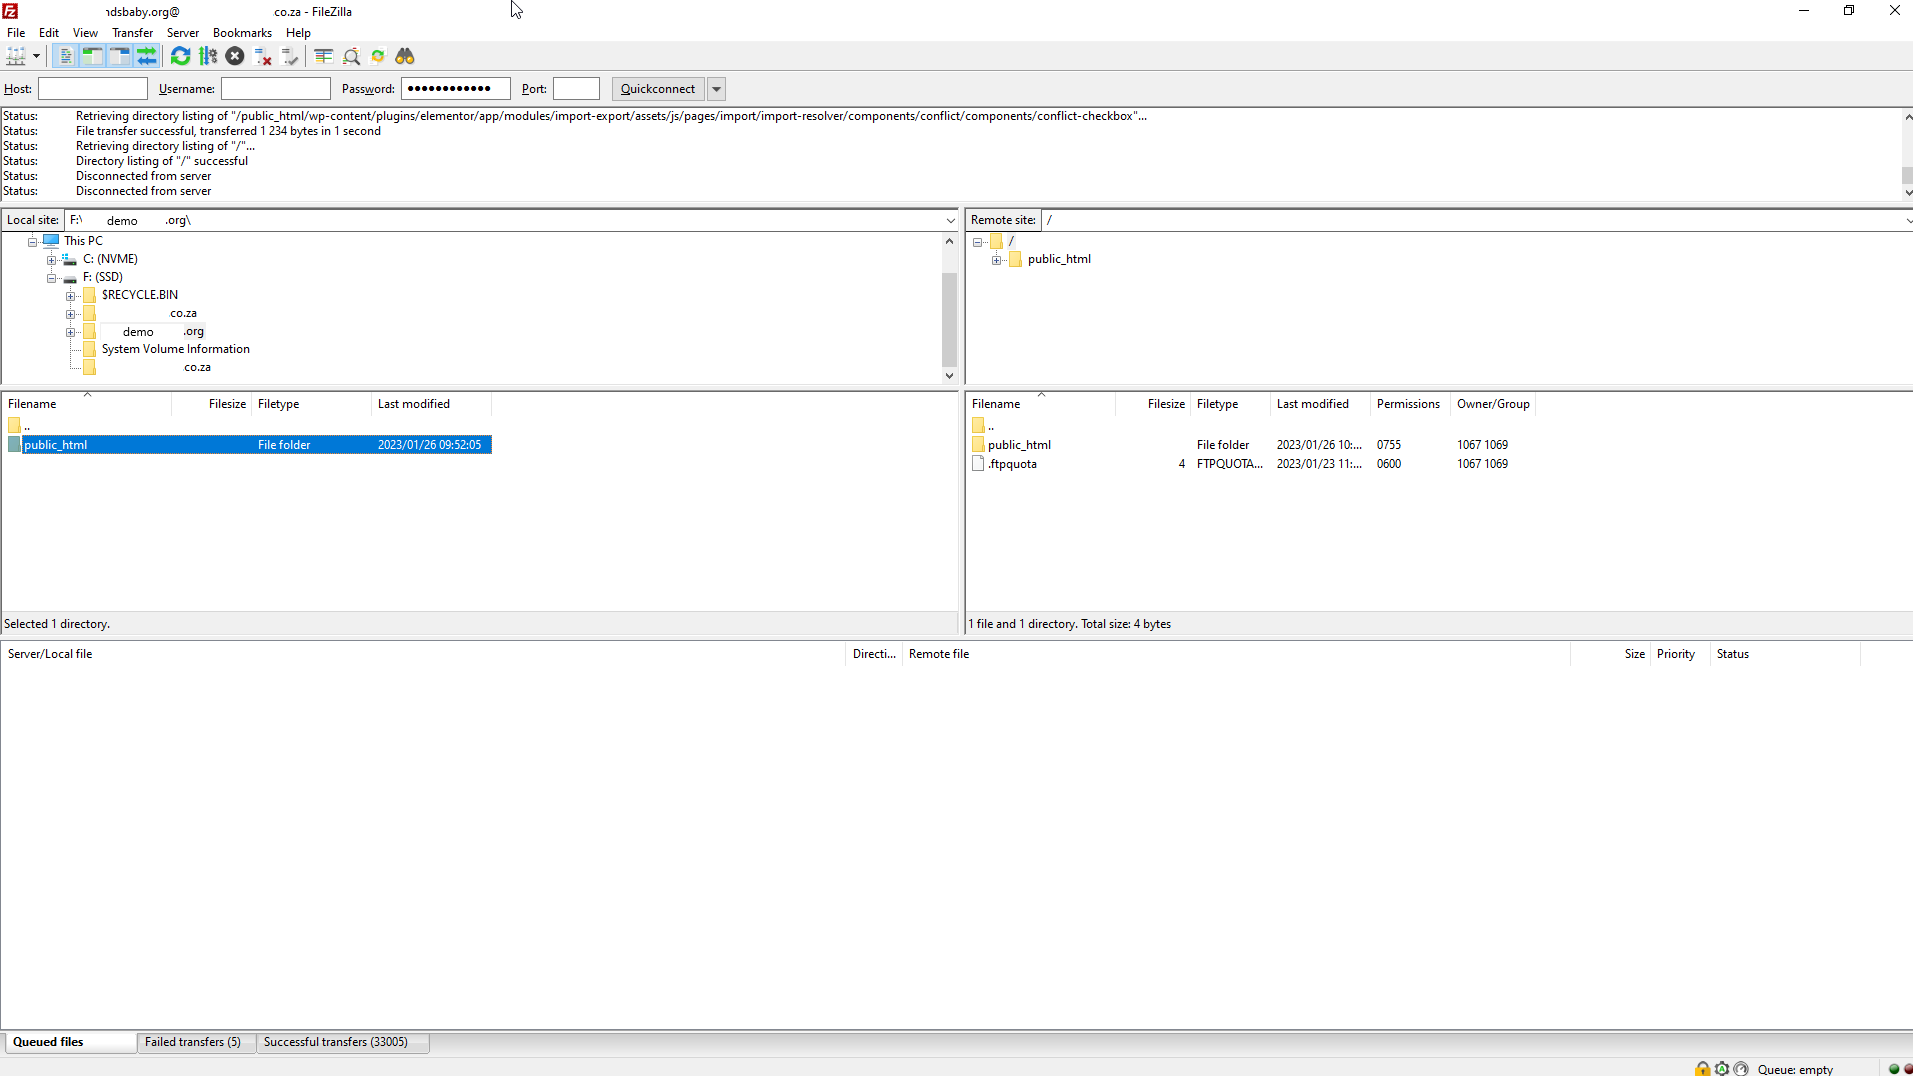
Task: Cancel the current operation
Action: pyautogui.click(x=235, y=56)
